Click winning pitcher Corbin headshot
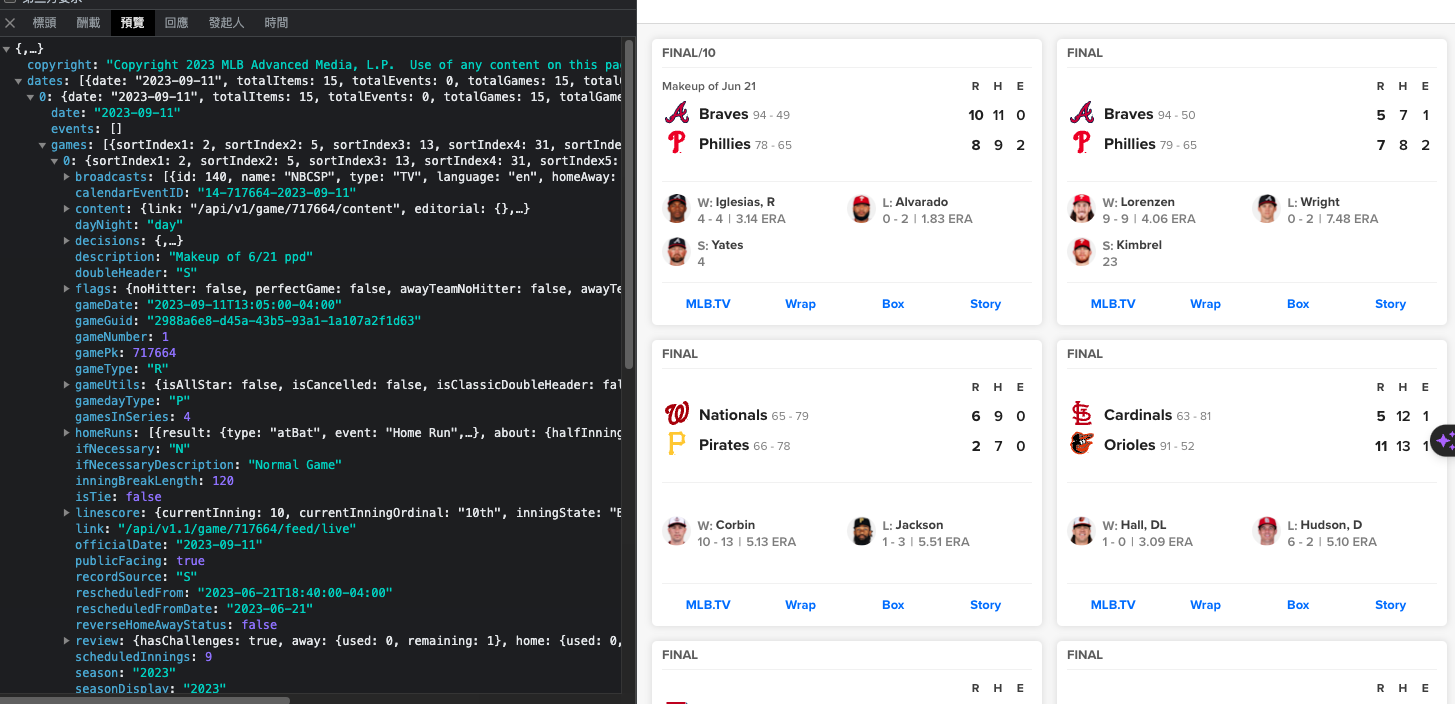Screen dimensions: 1455x704 677,531
